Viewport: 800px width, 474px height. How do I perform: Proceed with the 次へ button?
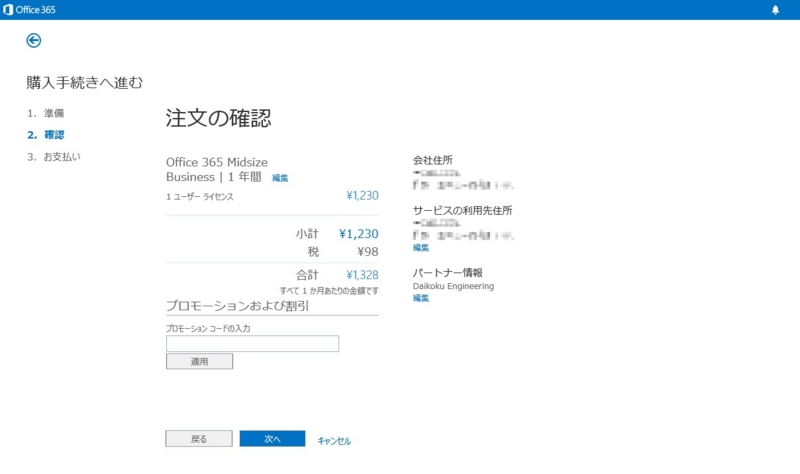pos(272,439)
